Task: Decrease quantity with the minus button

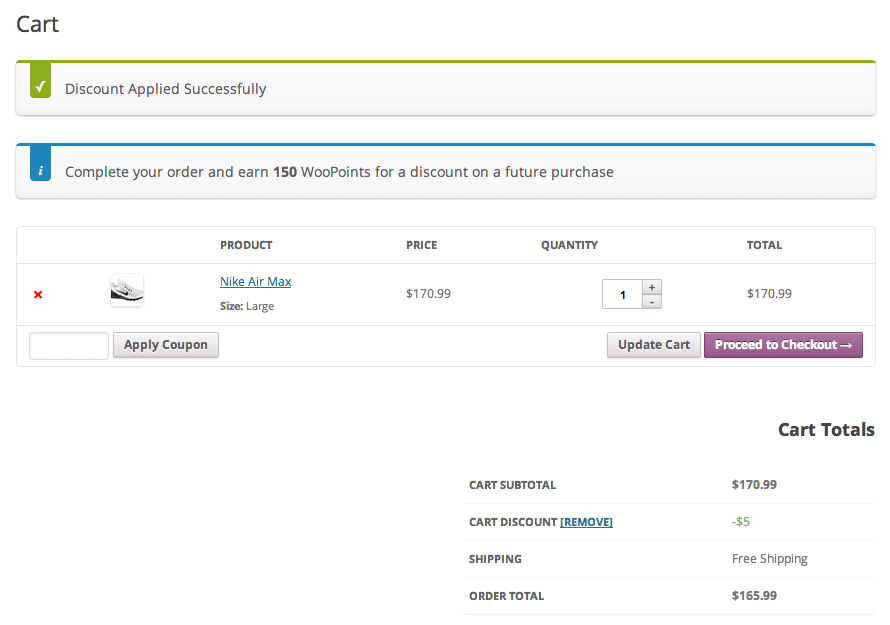Action: pyautogui.click(x=652, y=302)
